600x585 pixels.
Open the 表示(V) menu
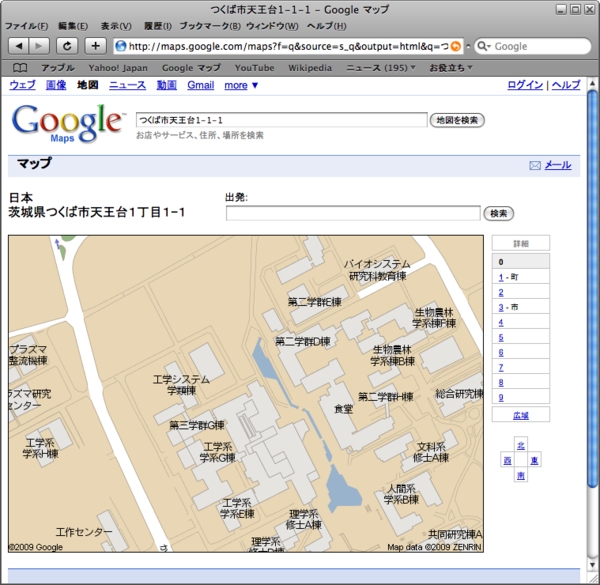[x=116, y=26]
